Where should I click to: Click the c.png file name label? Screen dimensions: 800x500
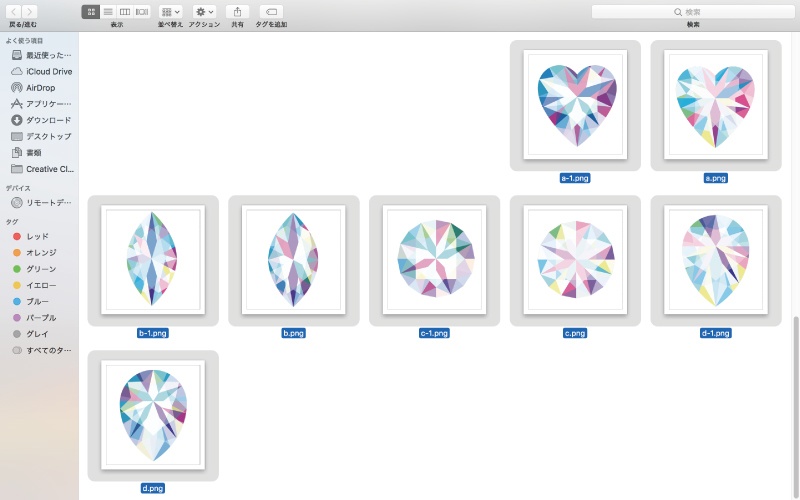point(575,333)
